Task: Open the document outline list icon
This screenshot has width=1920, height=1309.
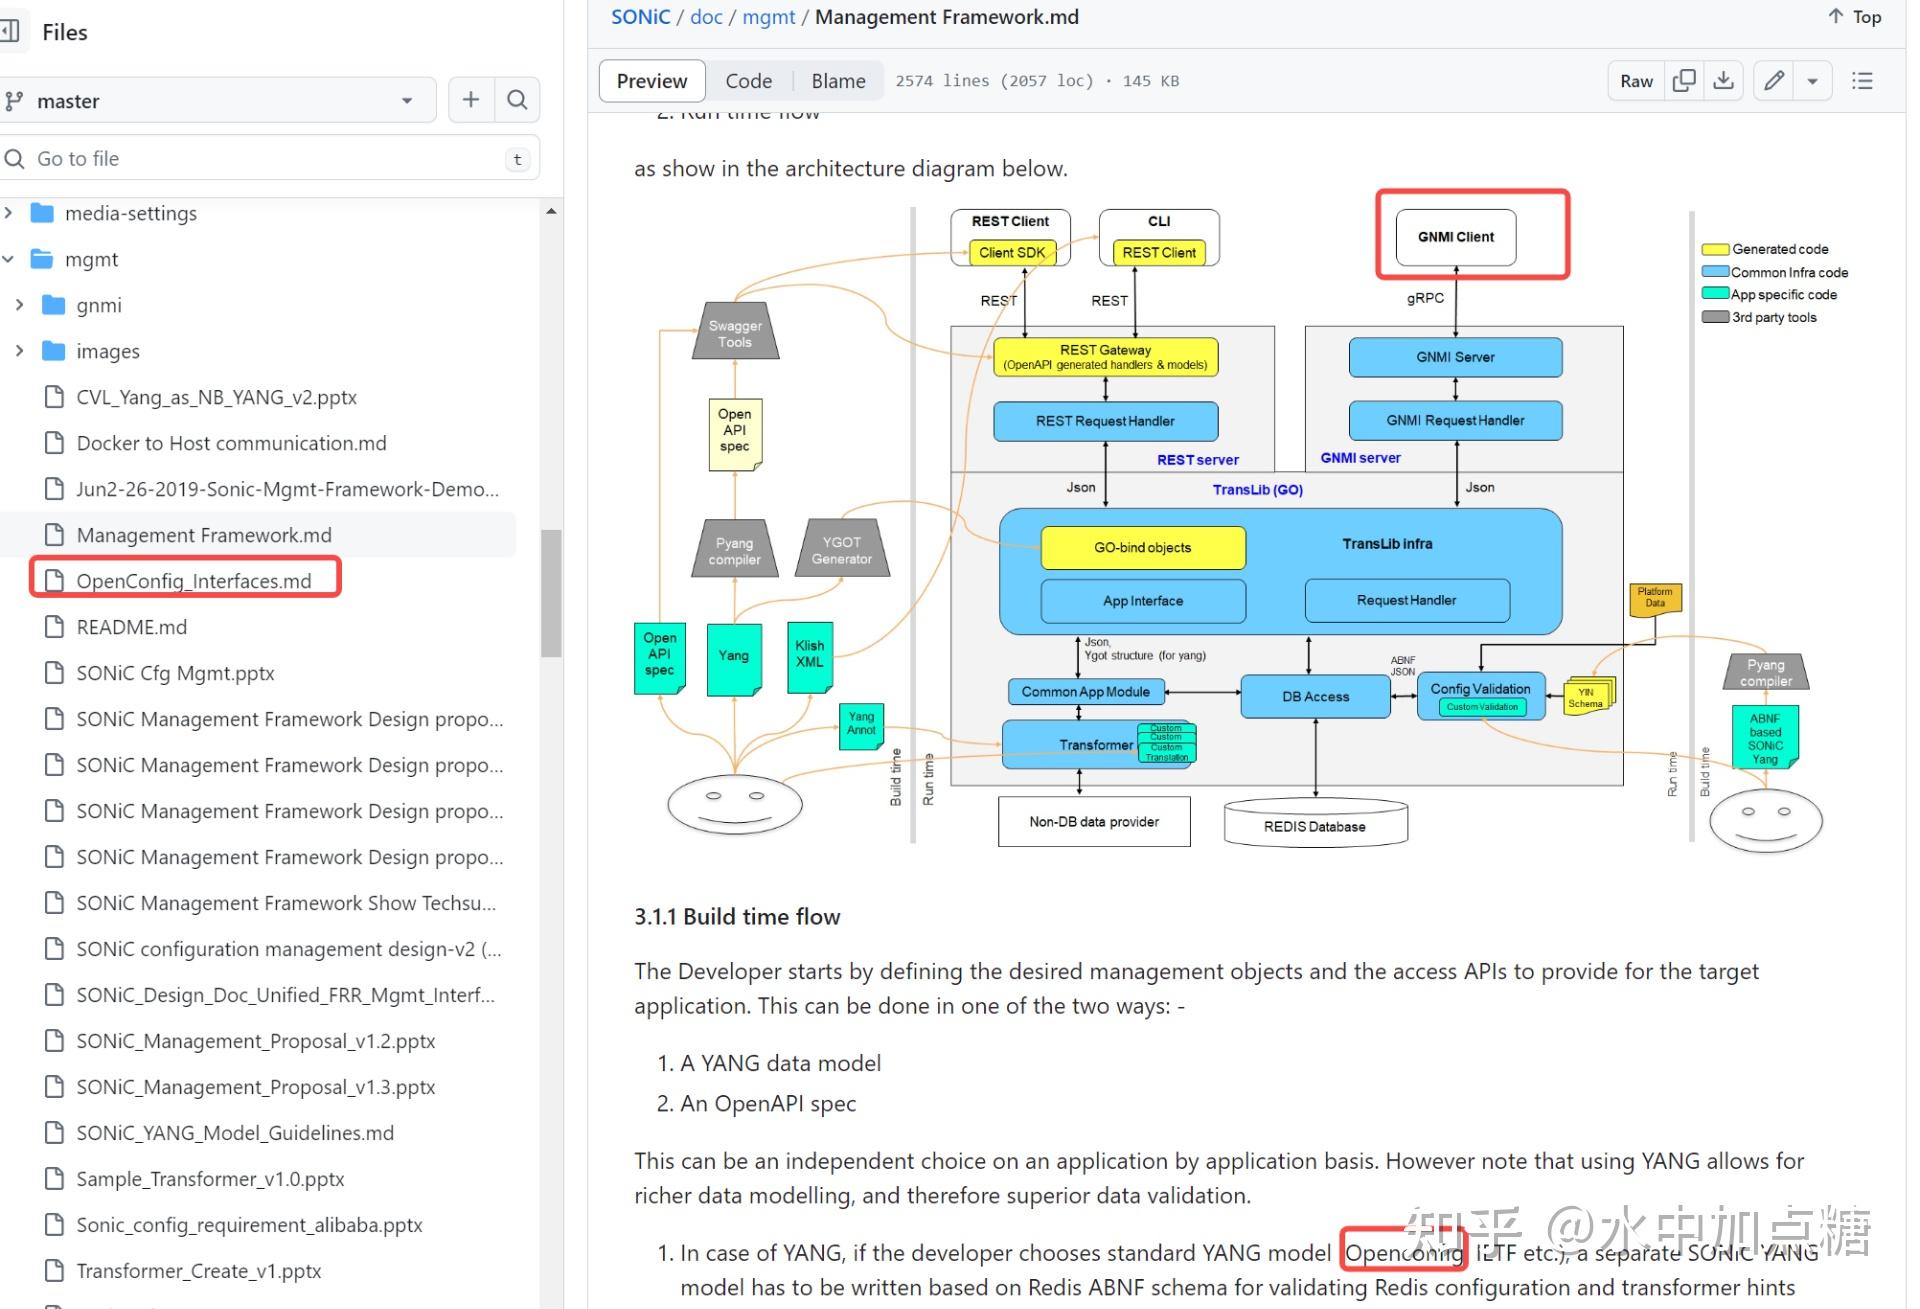Action: pos(1862,81)
